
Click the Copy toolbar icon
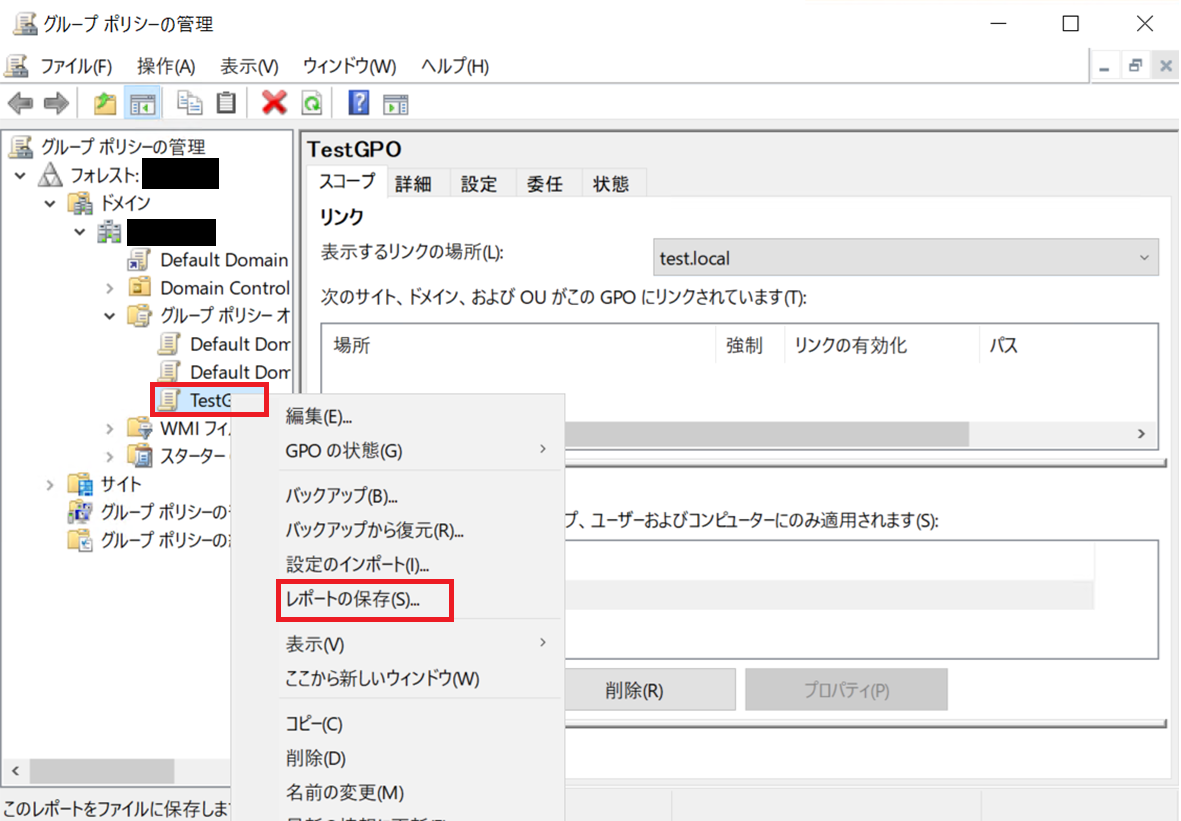(x=189, y=102)
